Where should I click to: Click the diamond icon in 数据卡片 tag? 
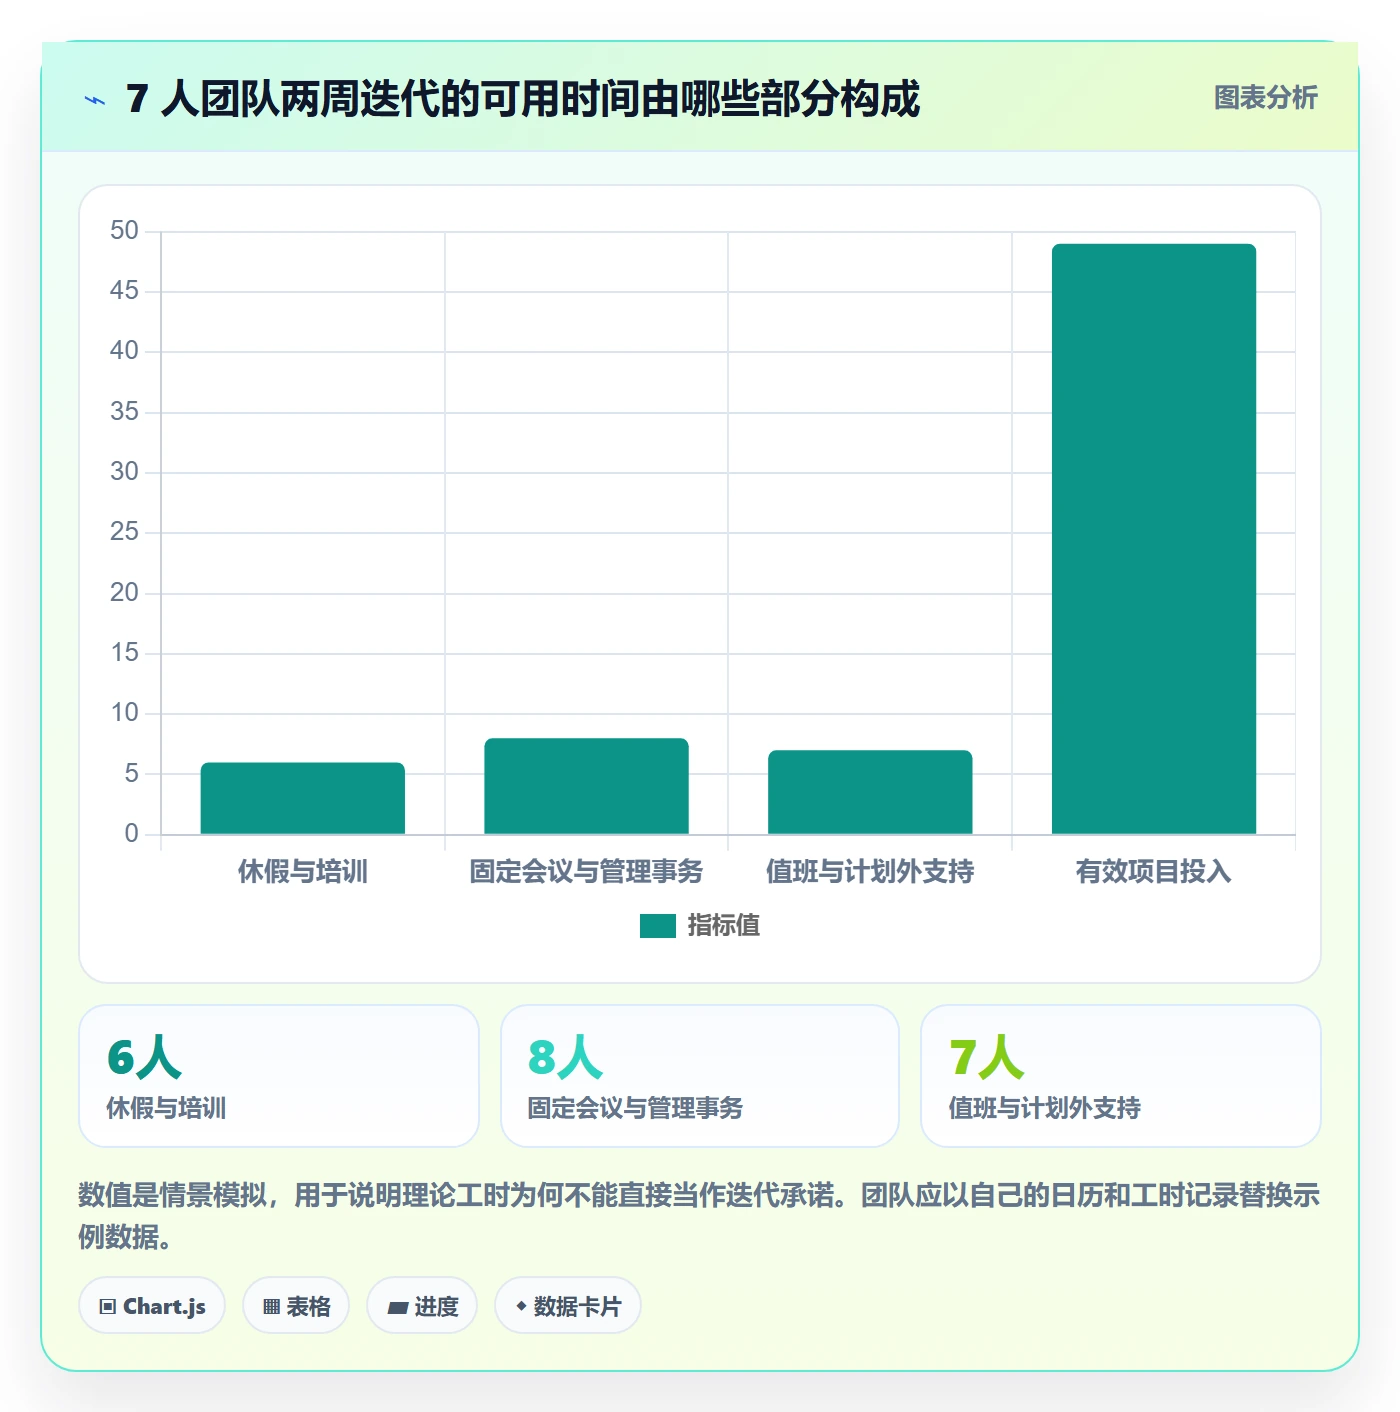click(x=521, y=1306)
